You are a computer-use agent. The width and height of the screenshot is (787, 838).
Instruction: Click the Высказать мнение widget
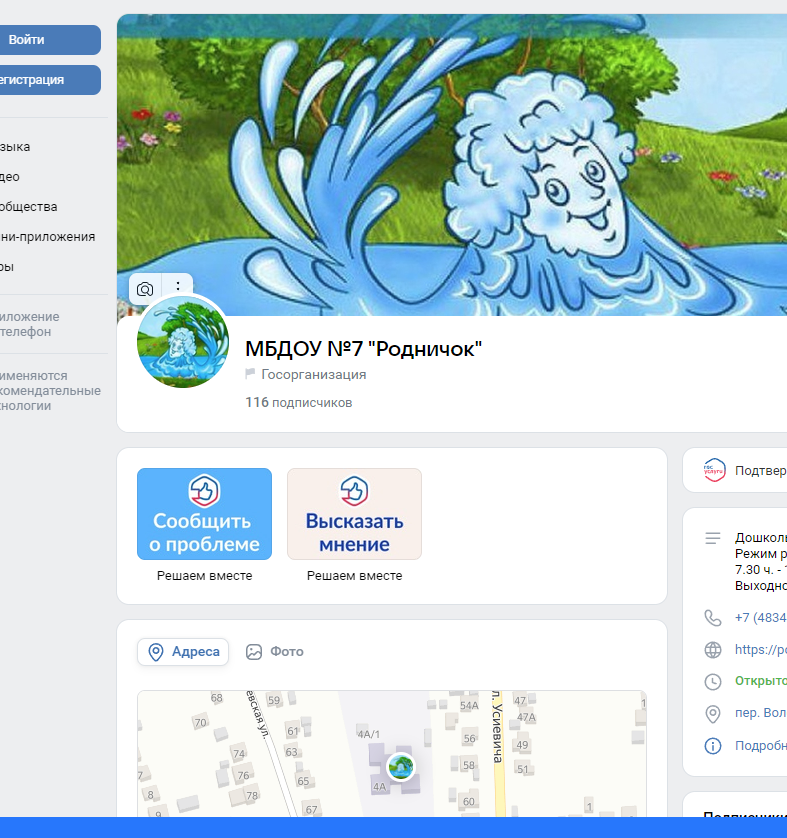pyautogui.click(x=354, y=514)
